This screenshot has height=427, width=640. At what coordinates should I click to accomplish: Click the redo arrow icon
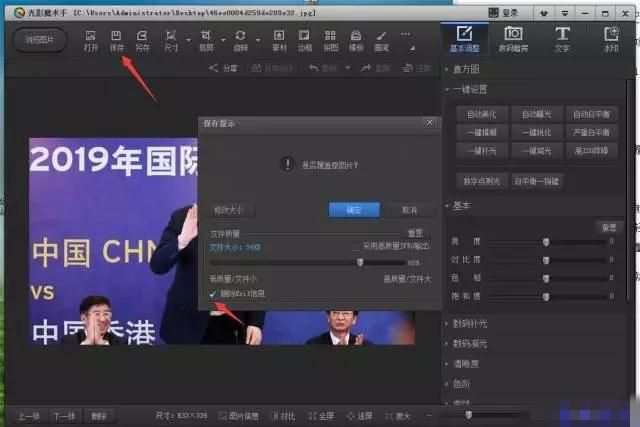[366, 68]
